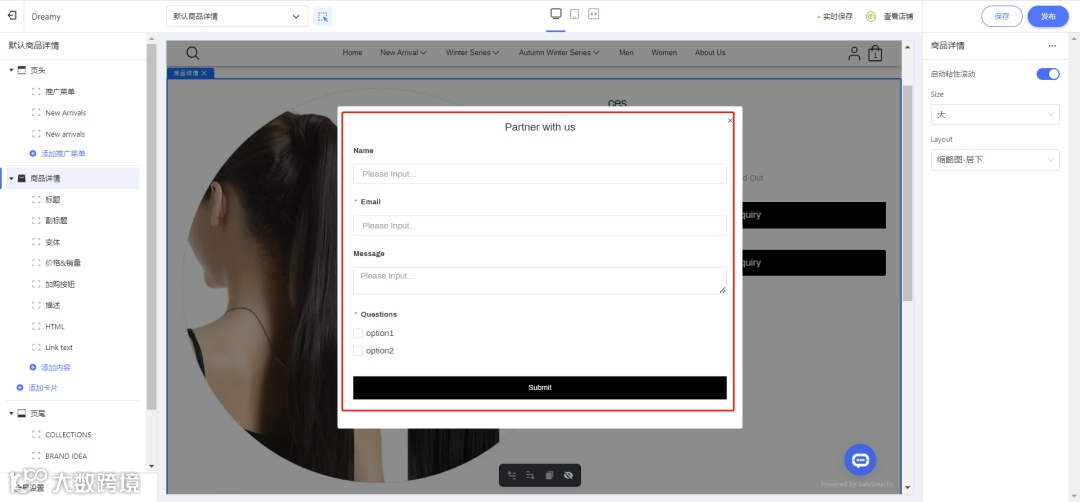Viewport: 1080px width, 502px height.
Task: Close the Partner with us popup
Action: [x=730, y=121]
